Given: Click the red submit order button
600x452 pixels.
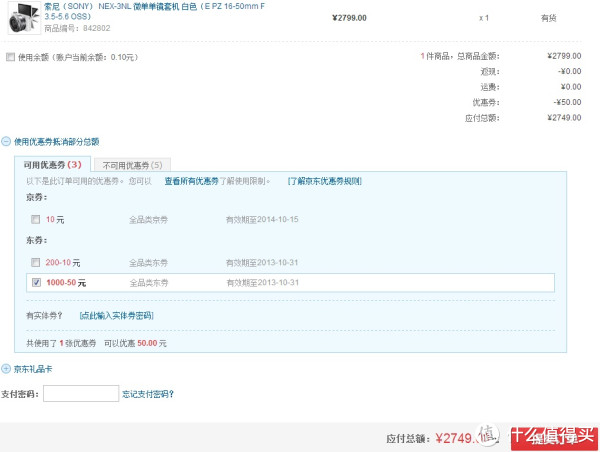Looking at the screenshot, I should 554,438.
